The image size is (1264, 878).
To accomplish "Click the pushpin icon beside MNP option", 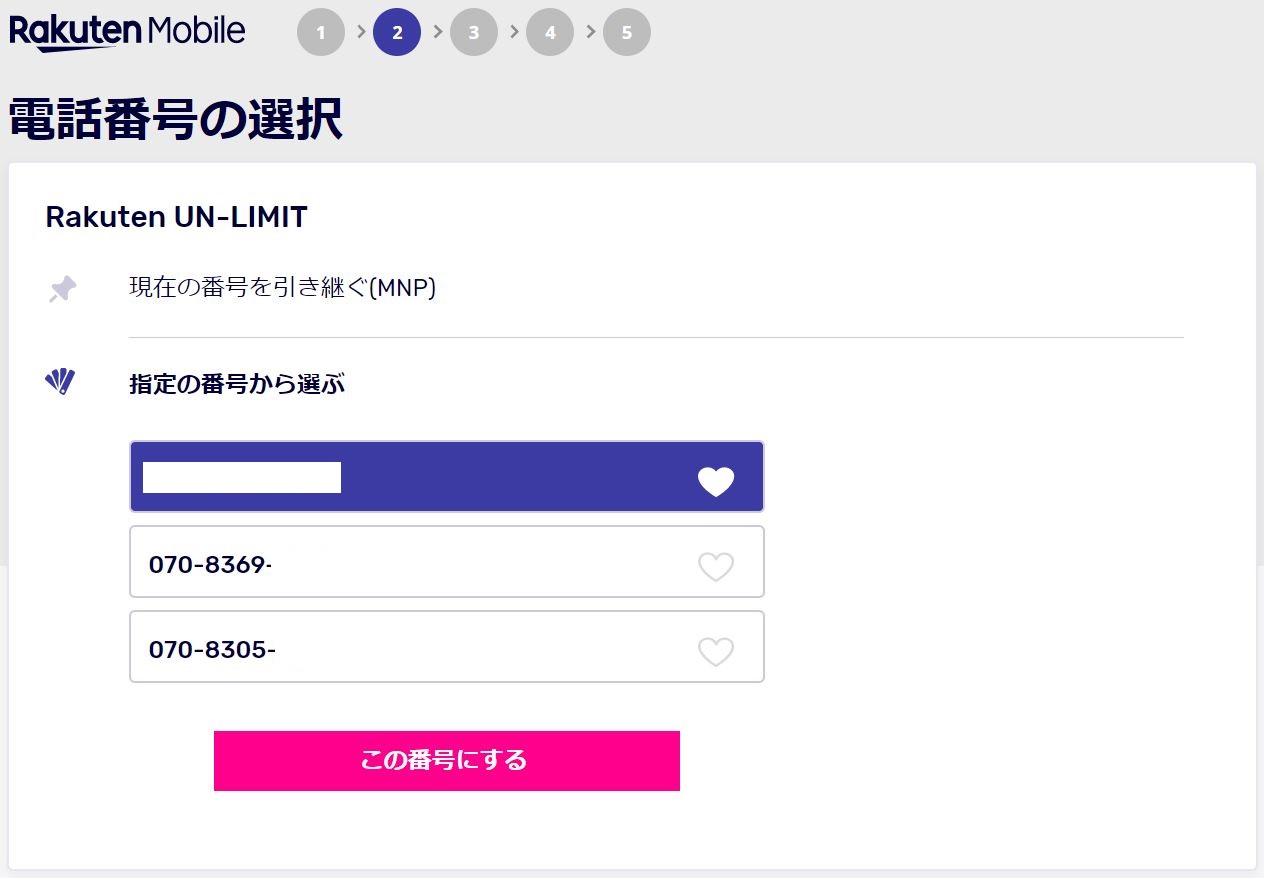I will [x=62, y=290].
